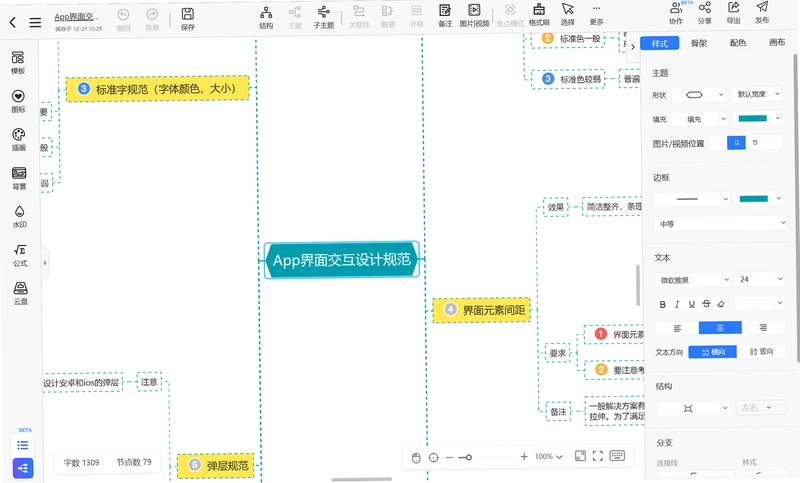Align text to the right
This screenshot has height=483, width=800.
763,327
